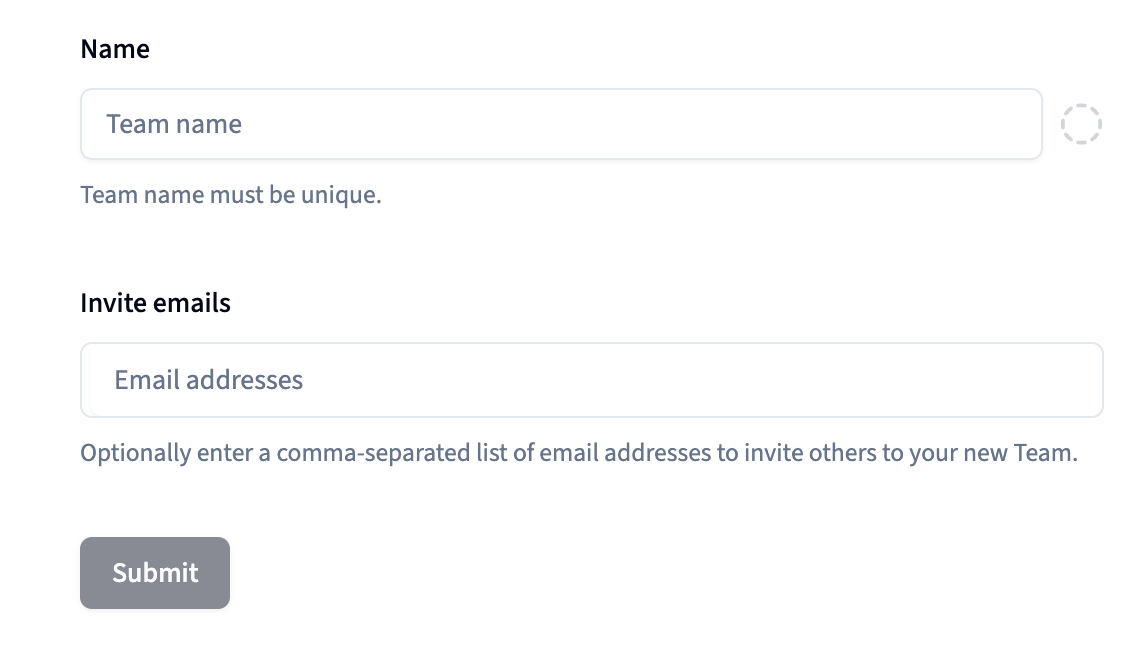
Task: Focus the Team name input field
Action: (x=560, y=124)
